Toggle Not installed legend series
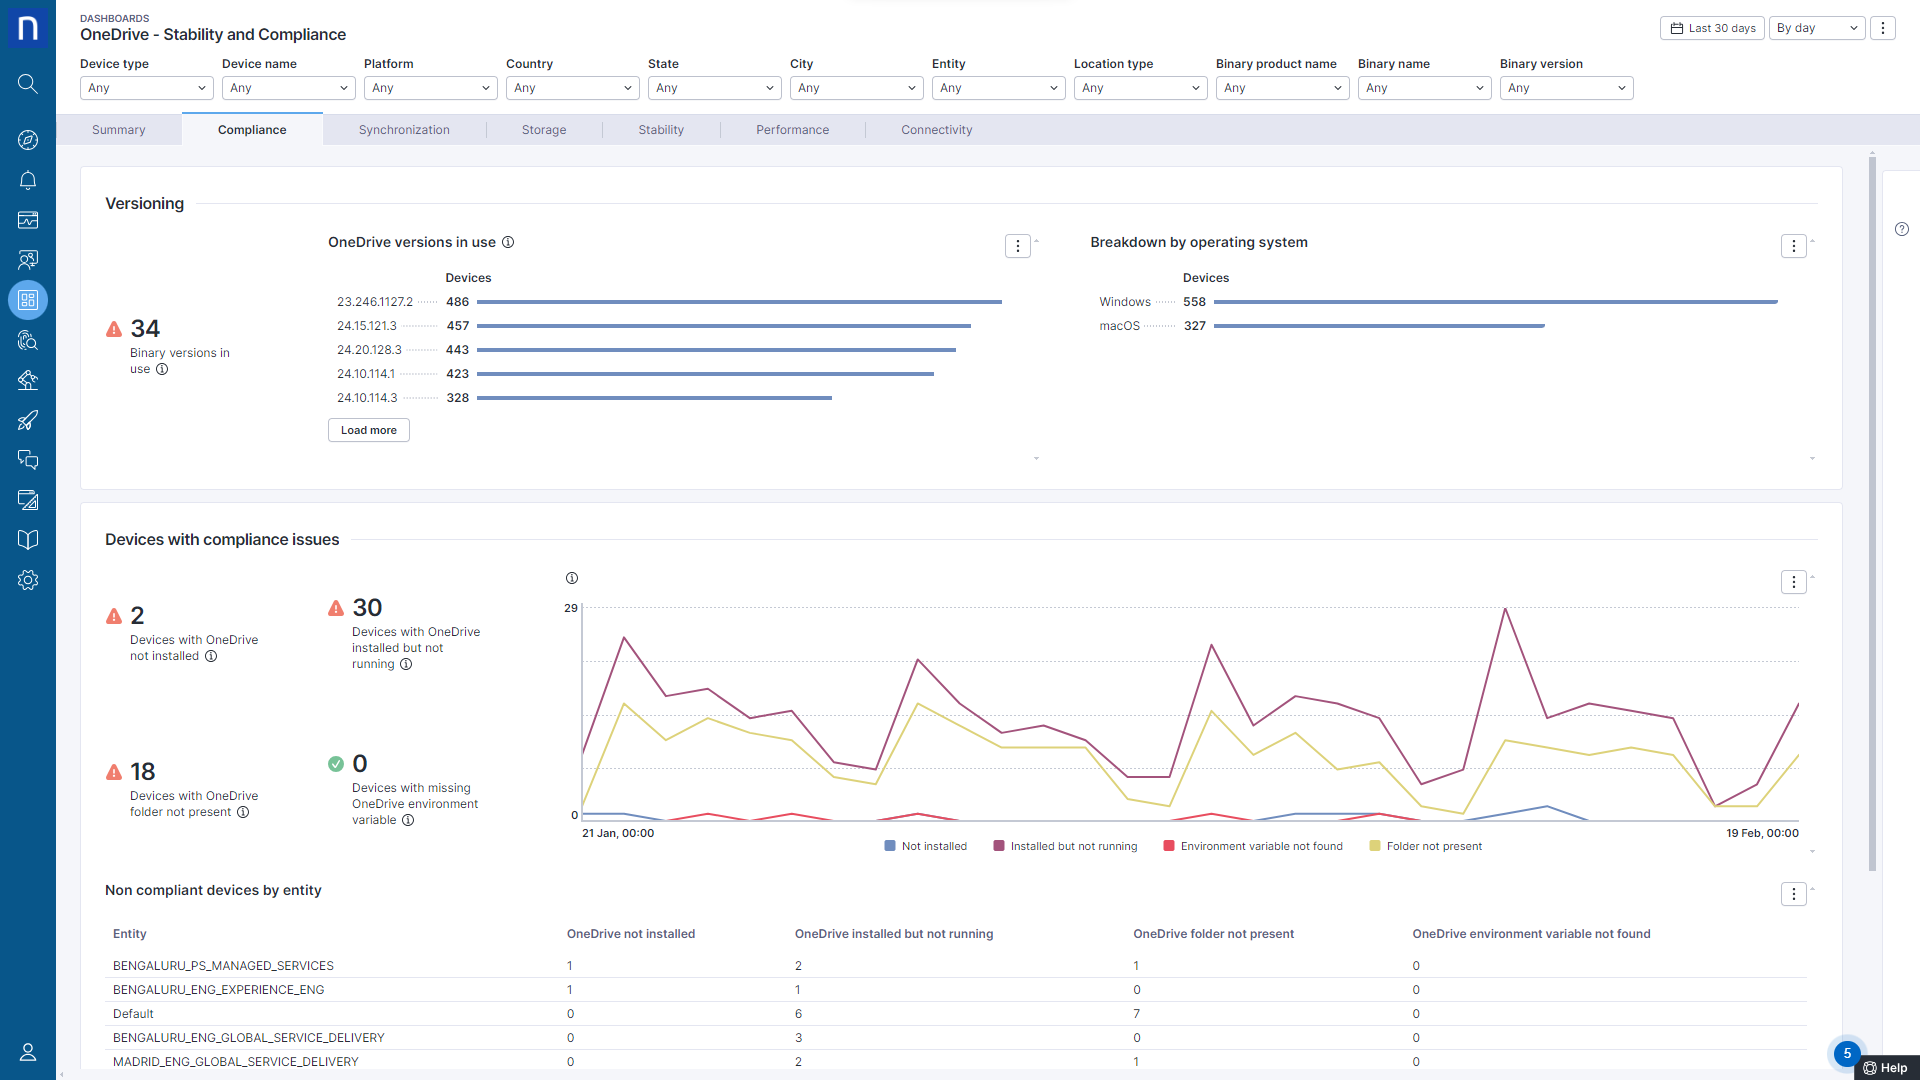 926,846
